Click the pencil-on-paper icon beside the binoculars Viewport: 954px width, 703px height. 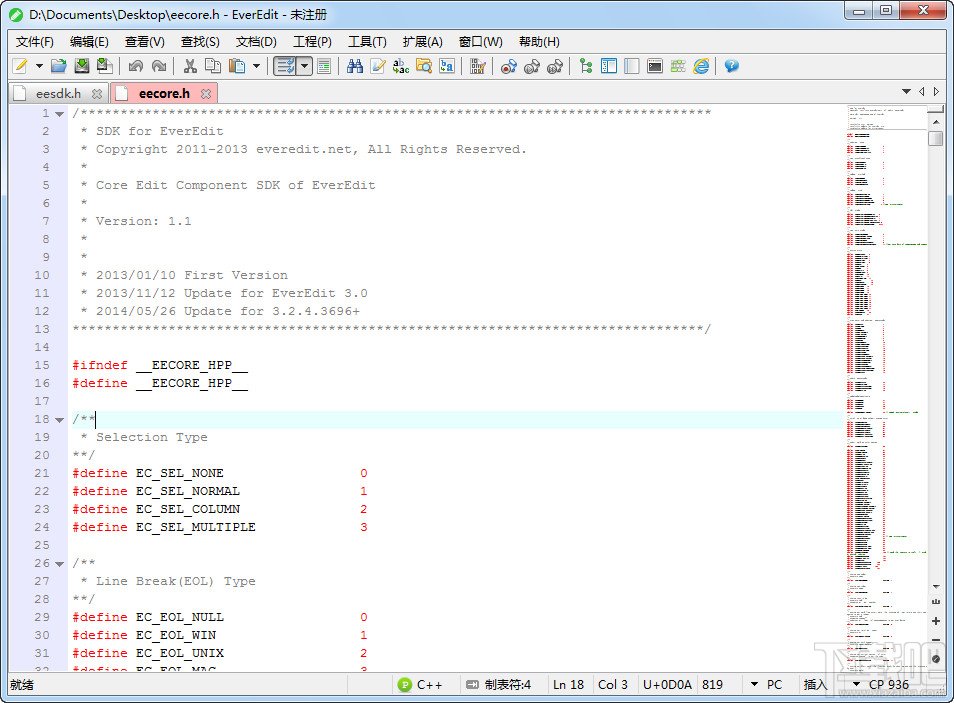pyautogui.click(x=378, y=66)
